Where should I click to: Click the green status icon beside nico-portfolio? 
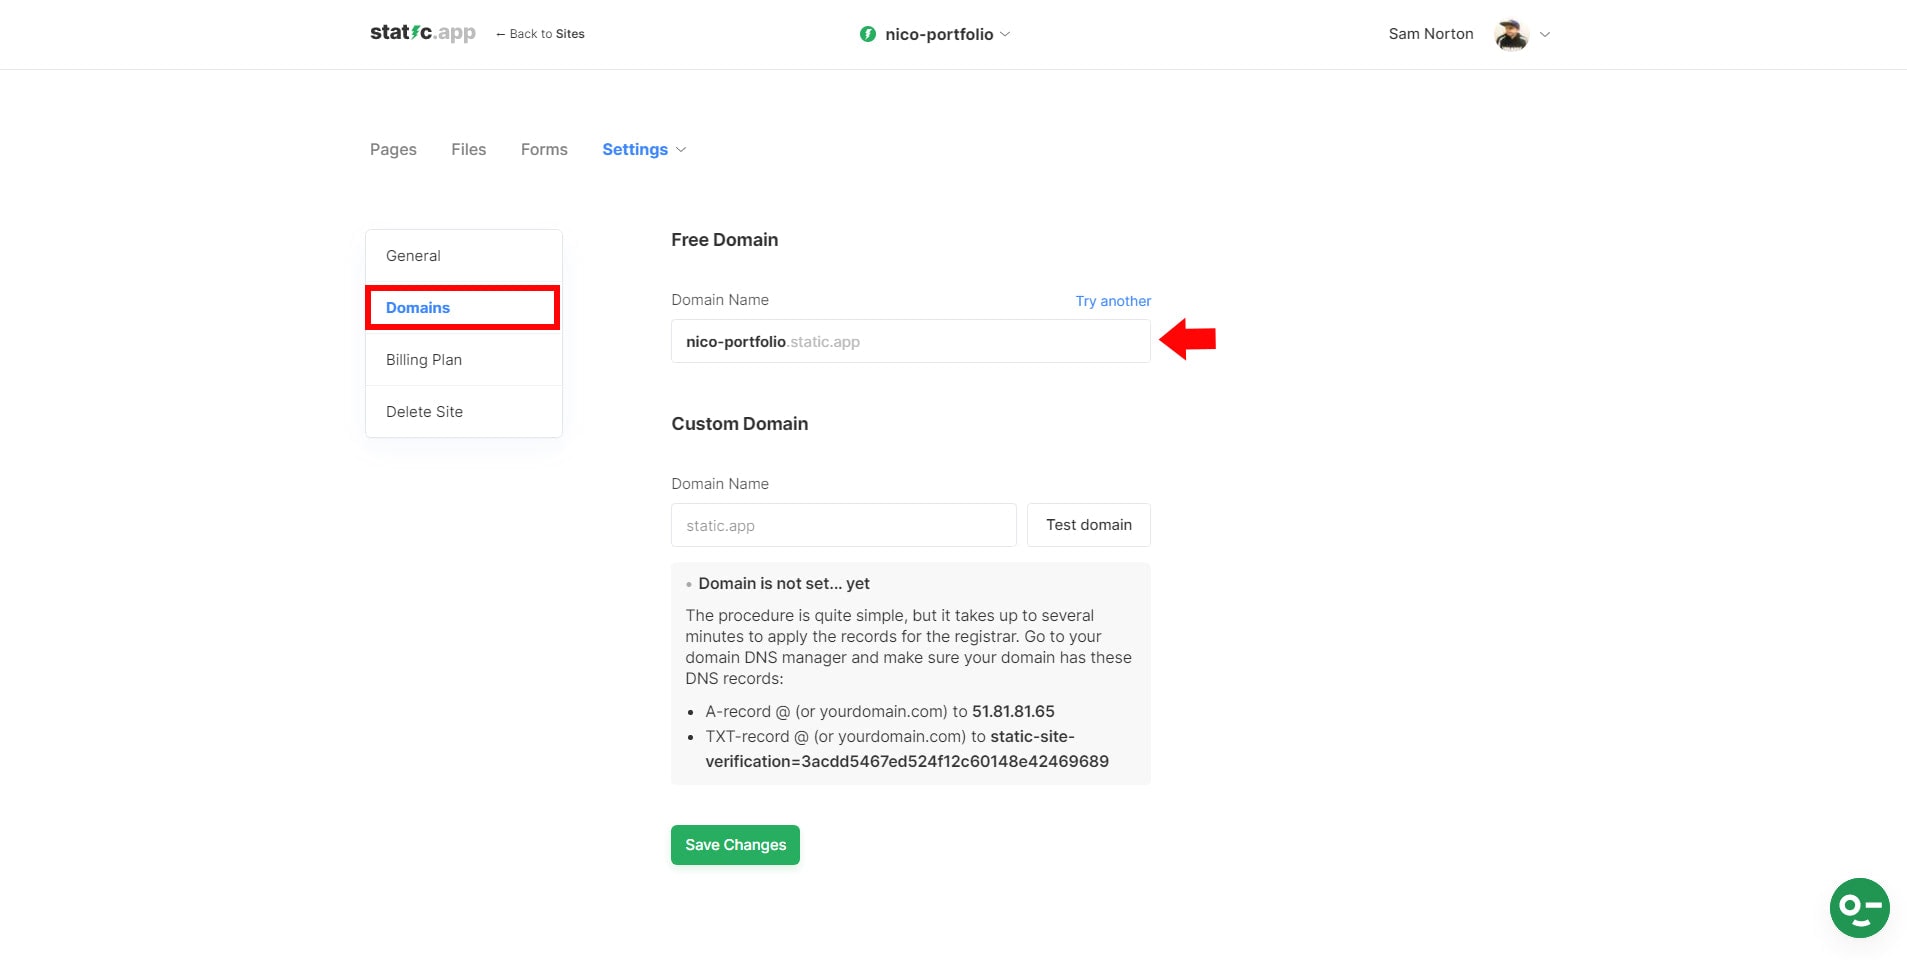pyautogui.click(x=866, y=33)
